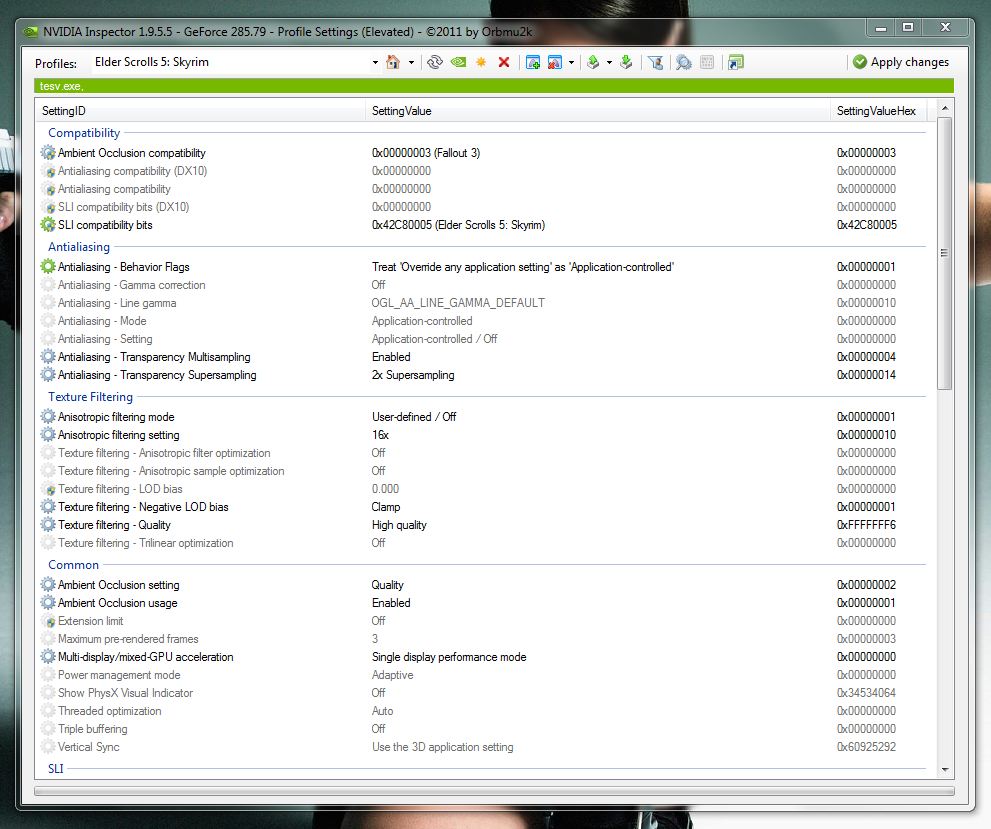Click the import profiles icon
This screenshot has width=991, height=829.
626,62
